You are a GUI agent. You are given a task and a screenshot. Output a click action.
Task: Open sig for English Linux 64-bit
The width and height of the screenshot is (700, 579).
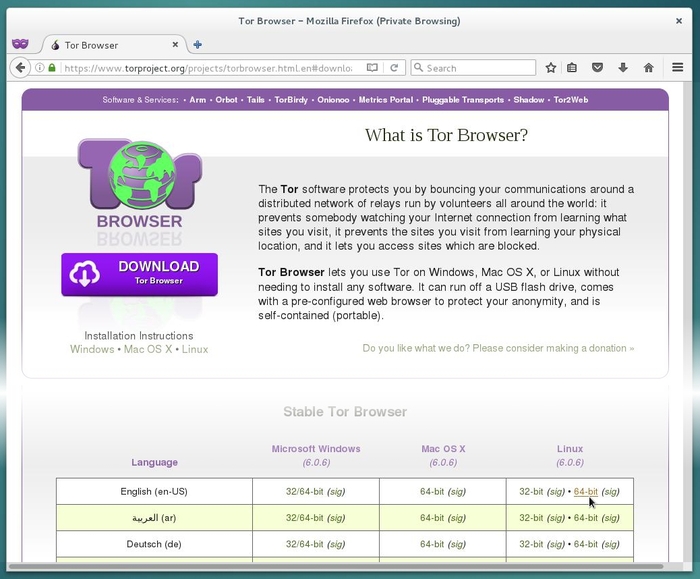click(x=610, y=492)
